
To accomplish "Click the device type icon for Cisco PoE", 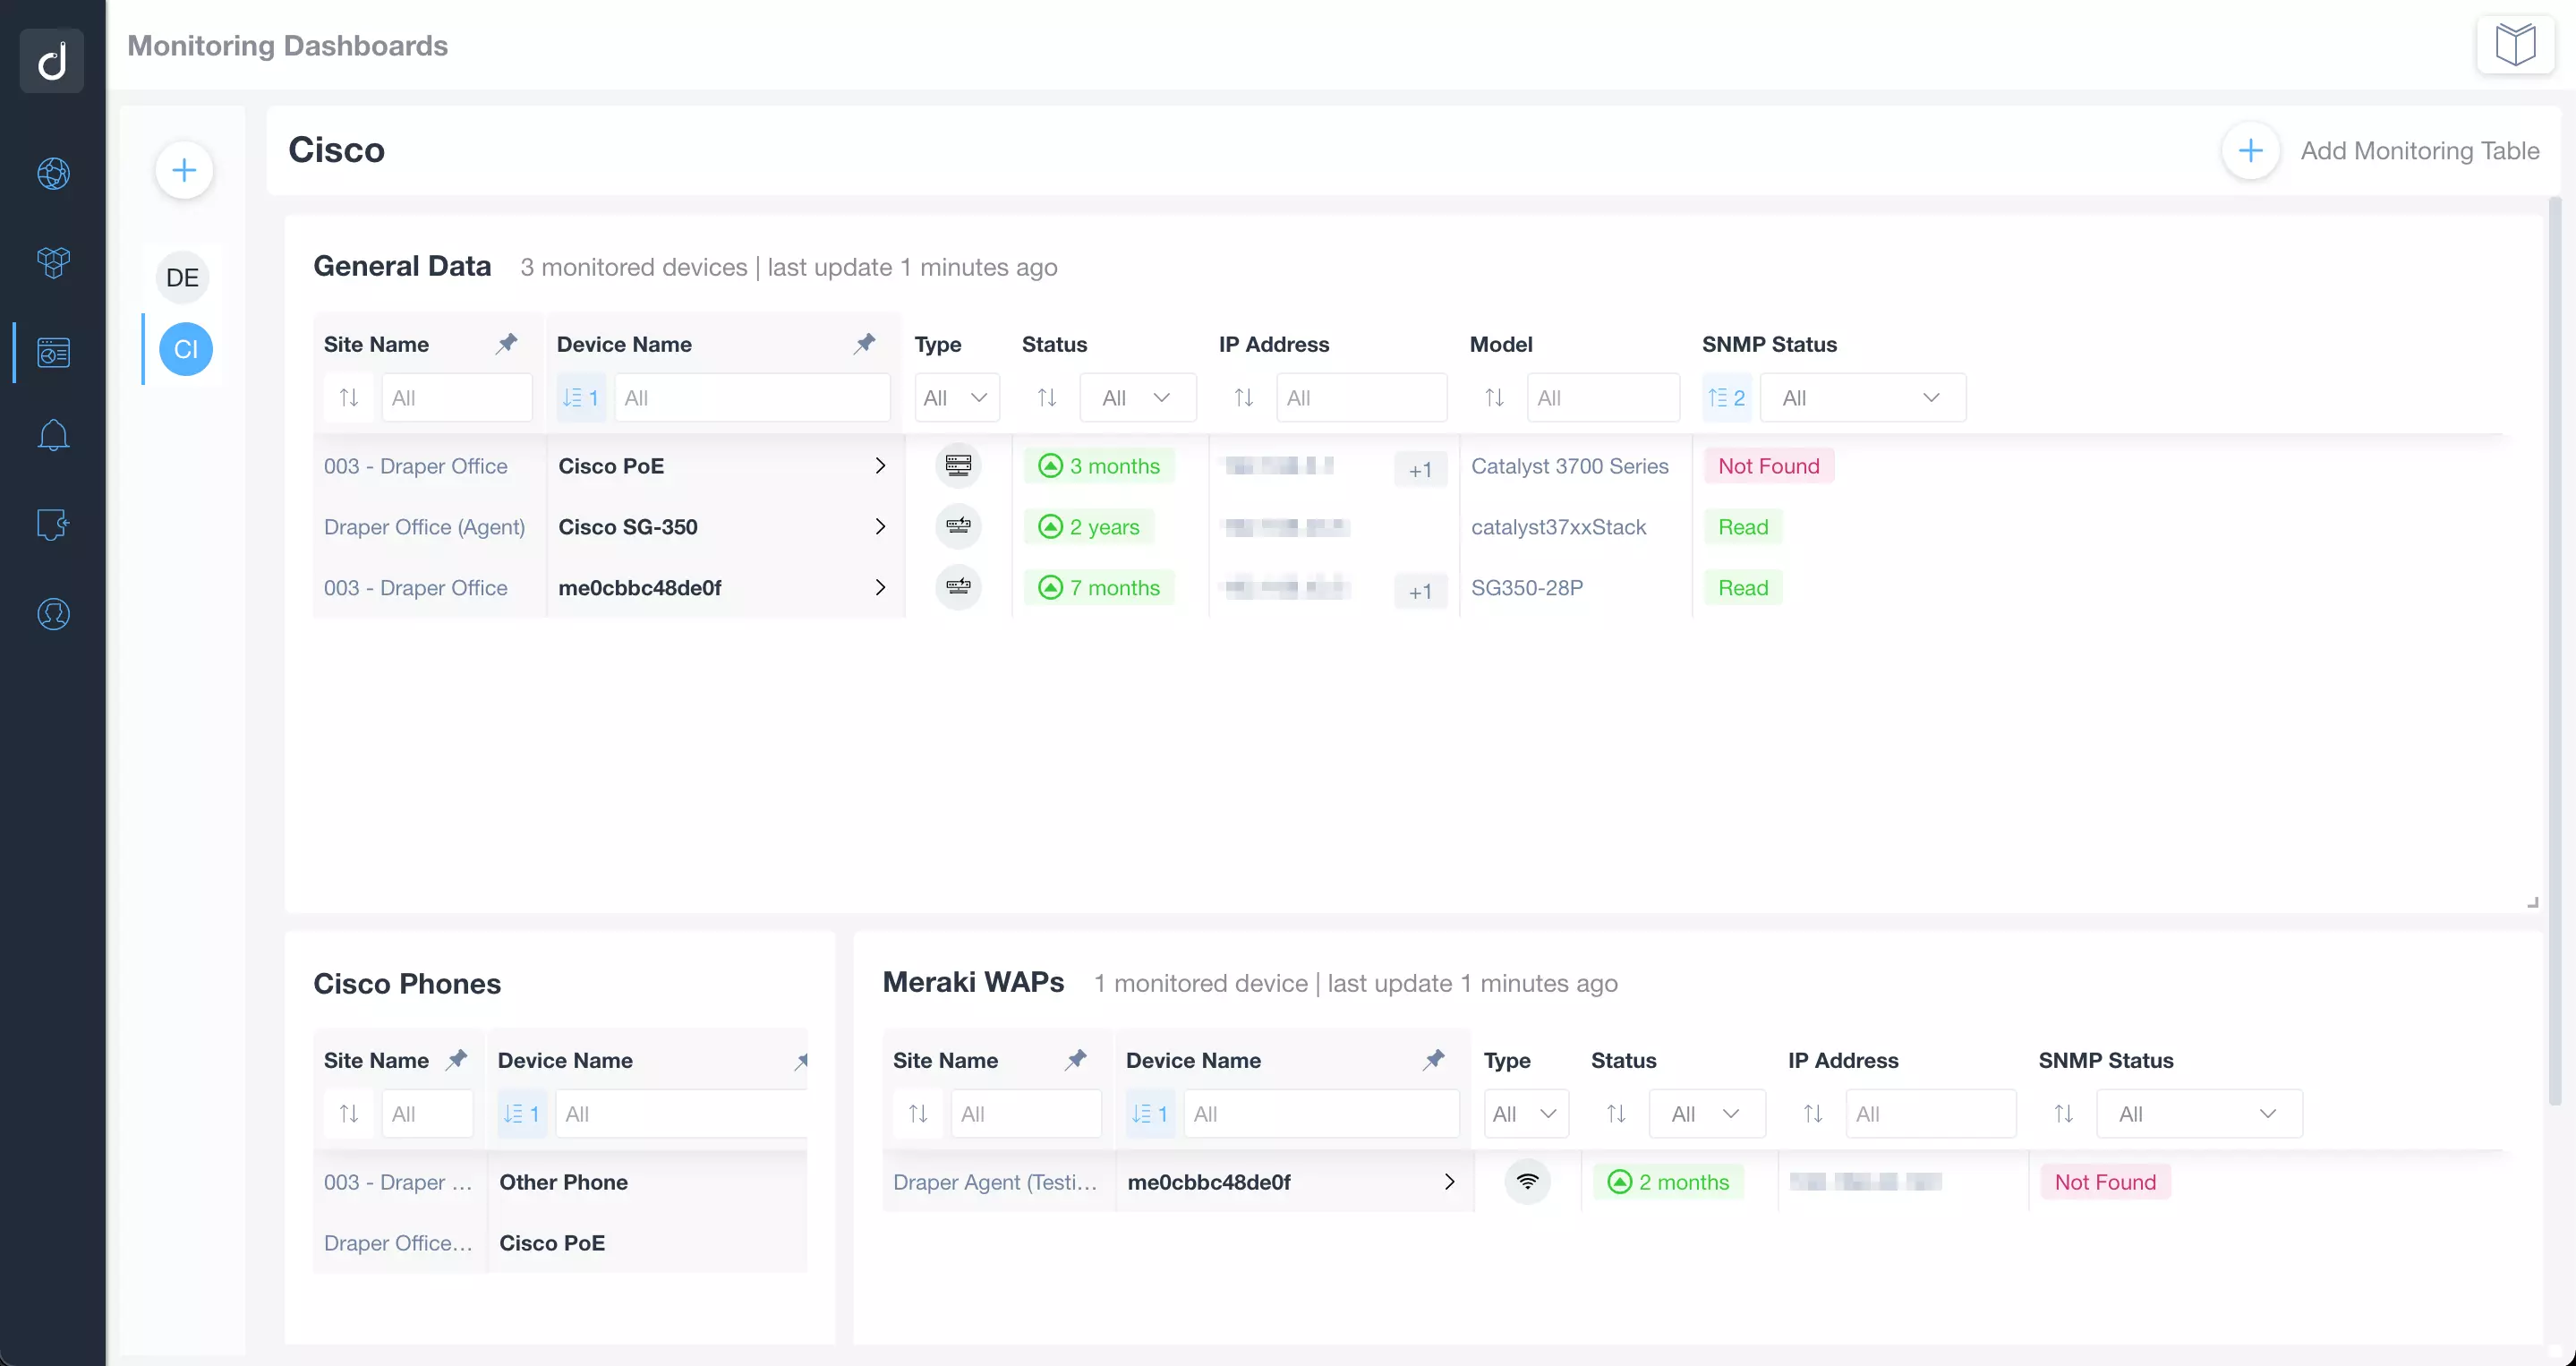I will [958, 466].
